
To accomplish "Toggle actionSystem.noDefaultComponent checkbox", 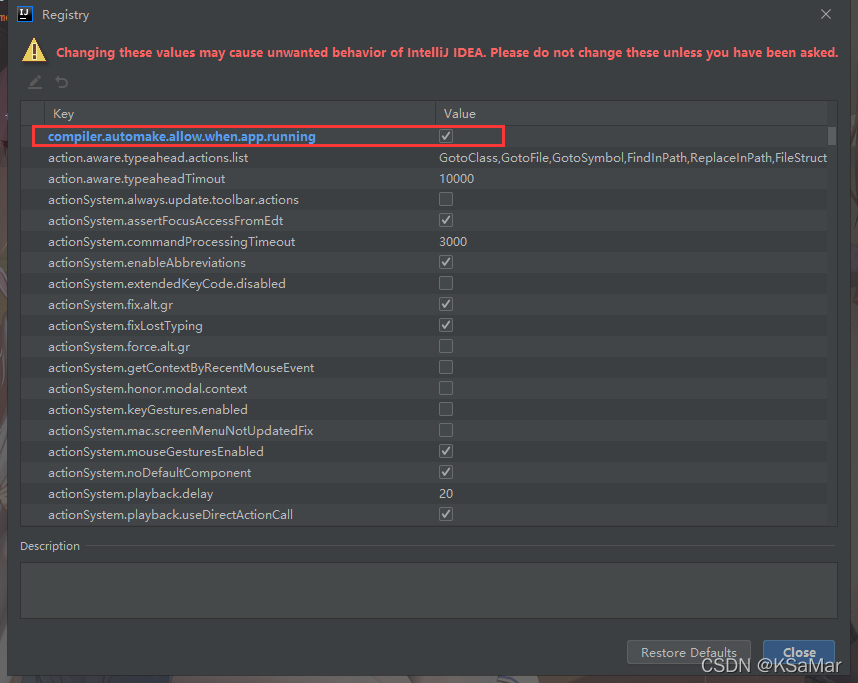I will pos(446,472).
